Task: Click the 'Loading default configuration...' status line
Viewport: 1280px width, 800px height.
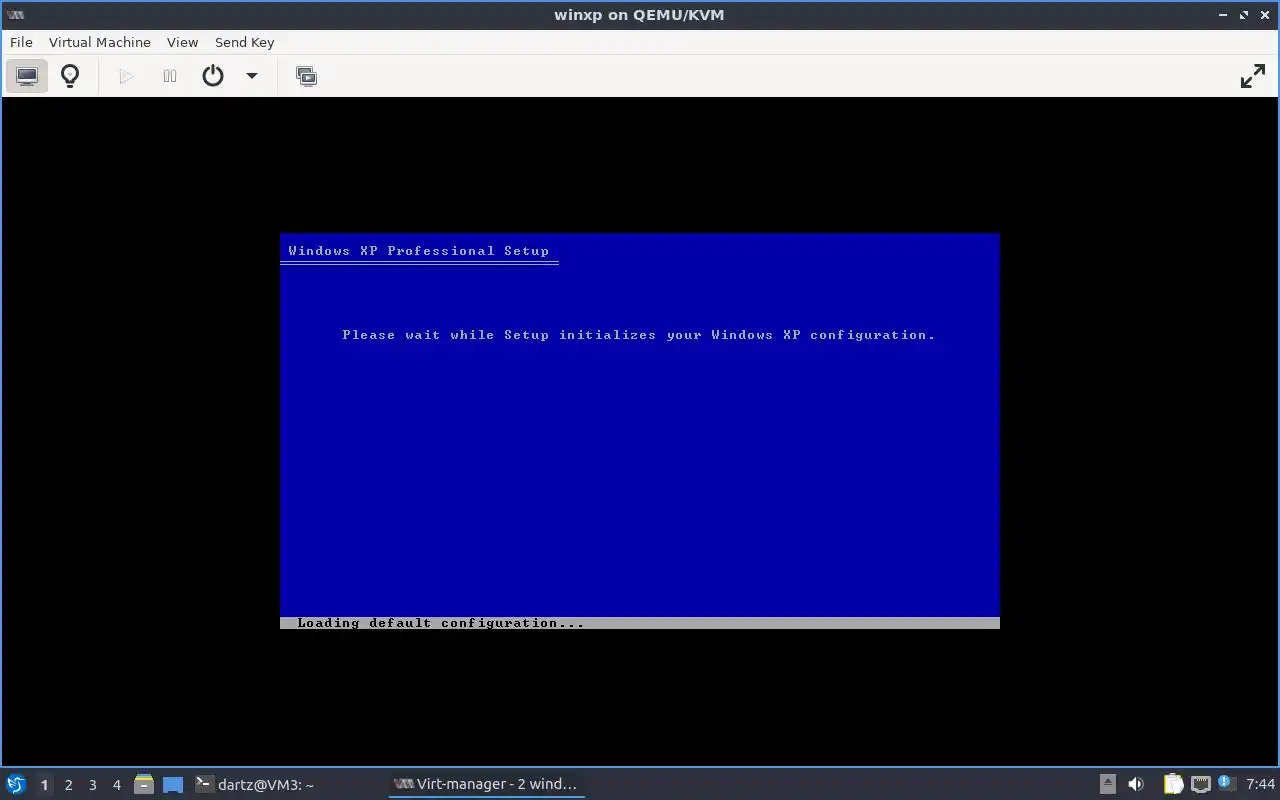Action: 440,623
